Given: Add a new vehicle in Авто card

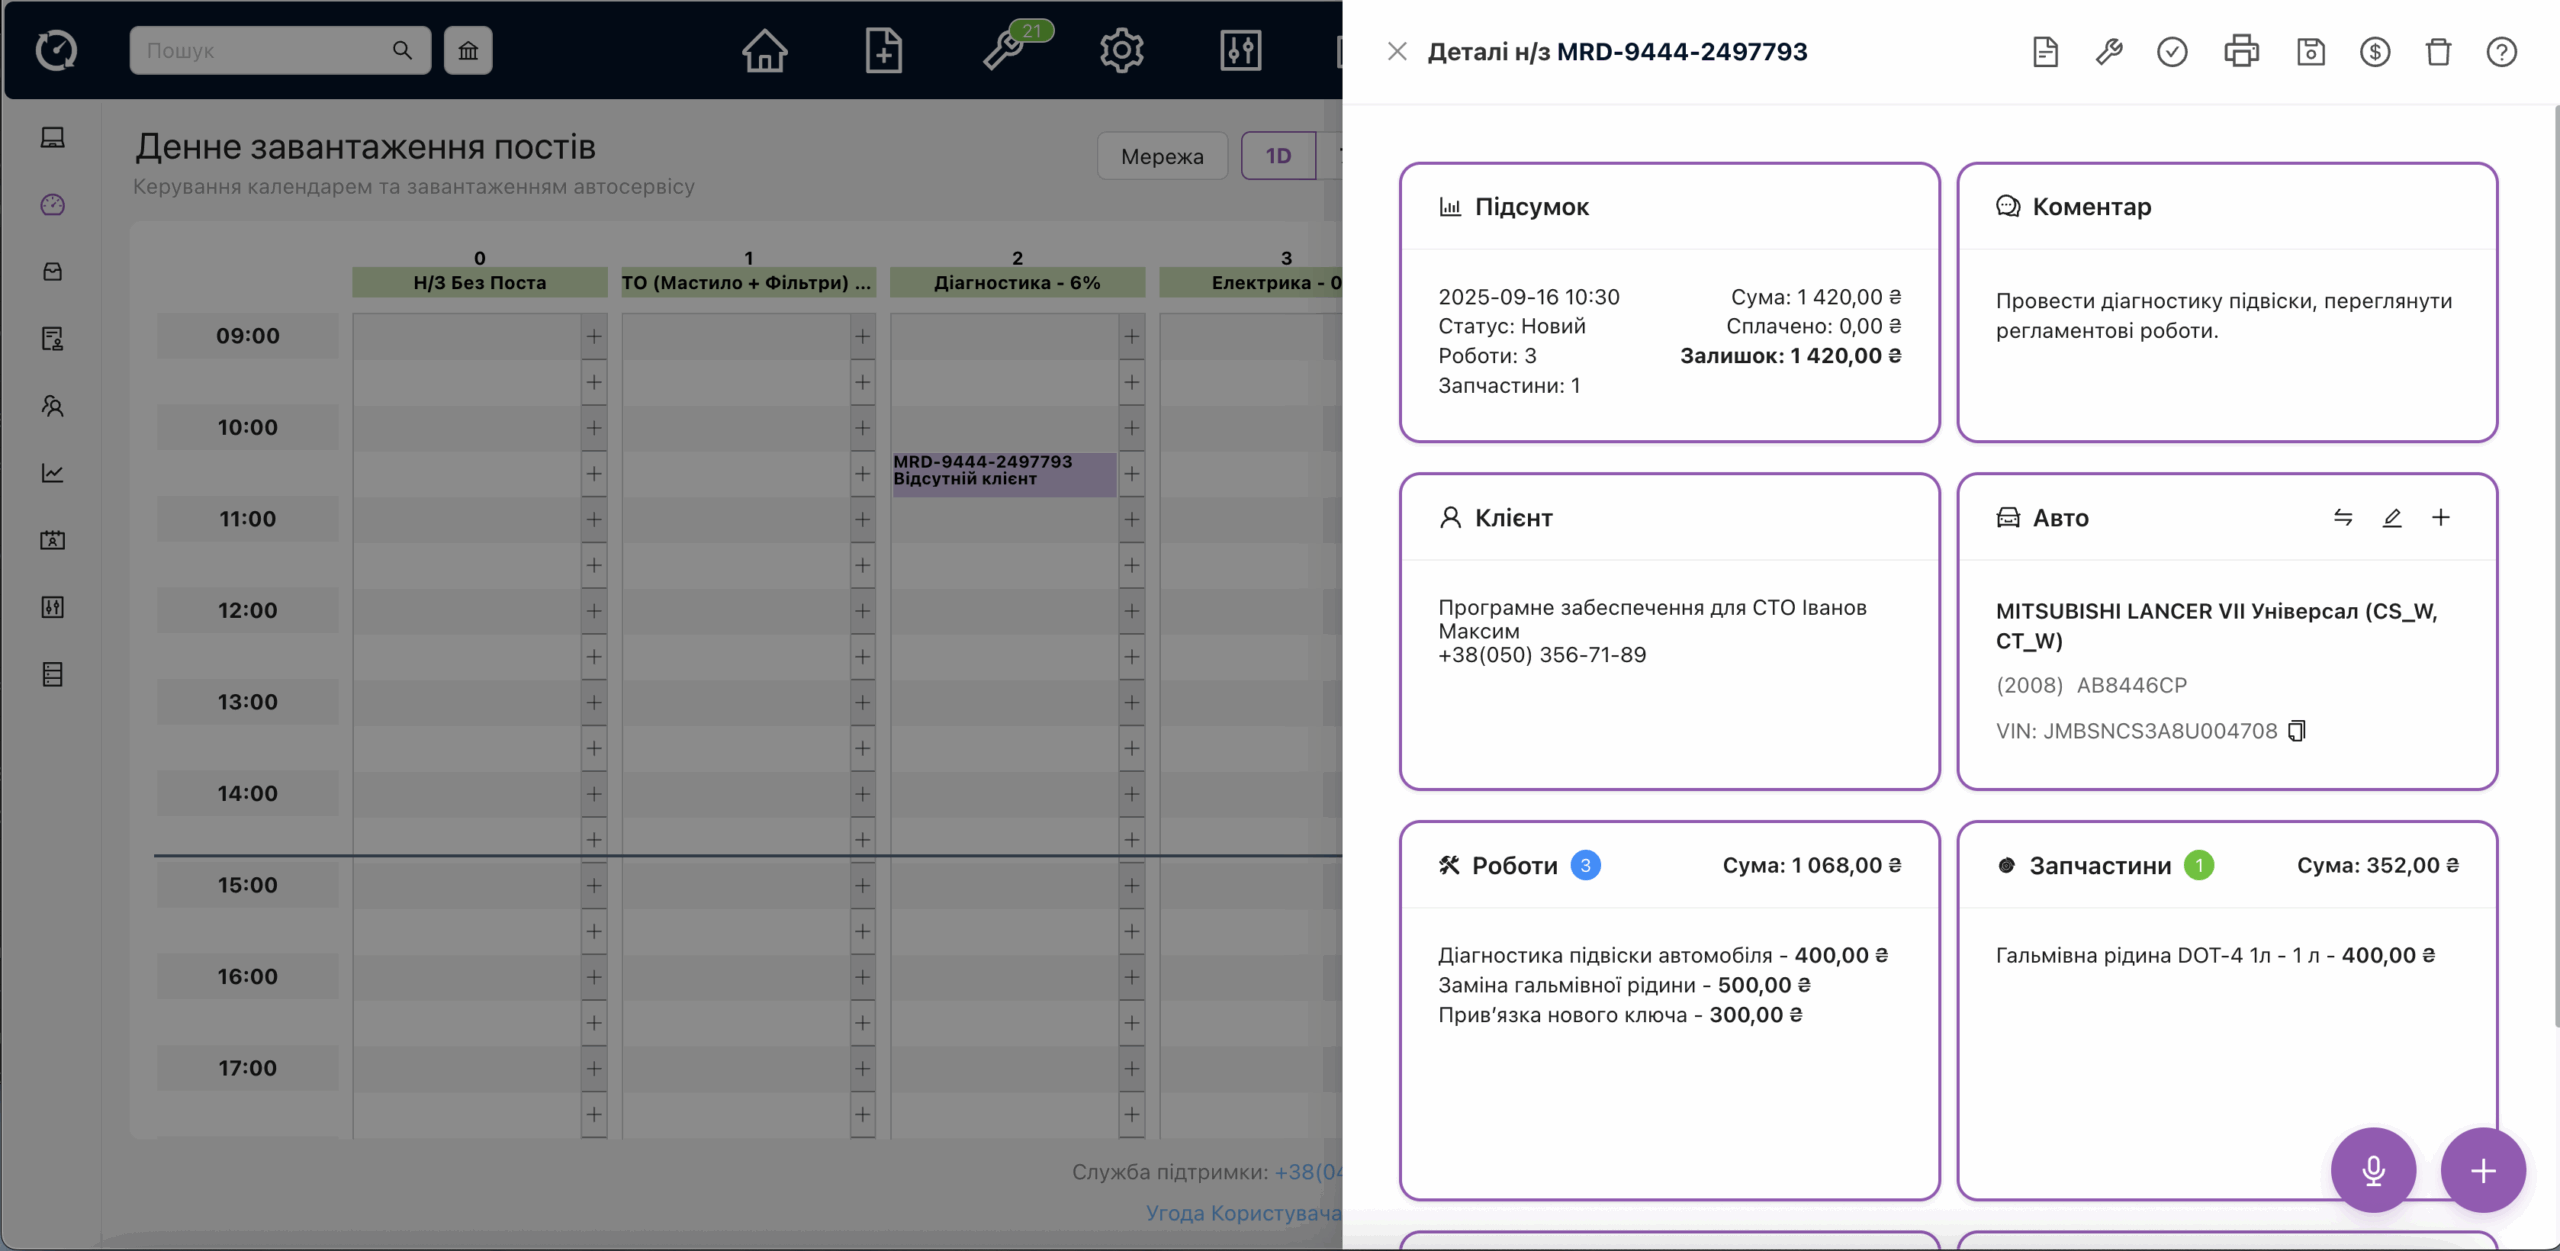Looking at the screenshot, I should 2441,517.
